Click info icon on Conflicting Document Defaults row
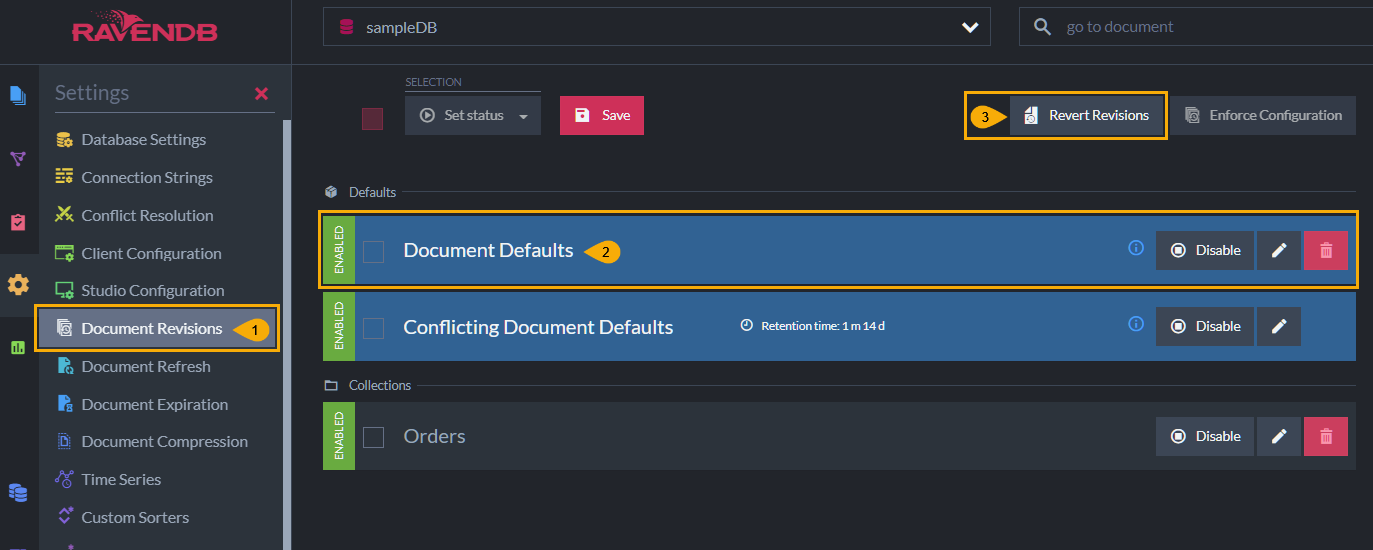1373x550 pixels. tap(1136, 324)
